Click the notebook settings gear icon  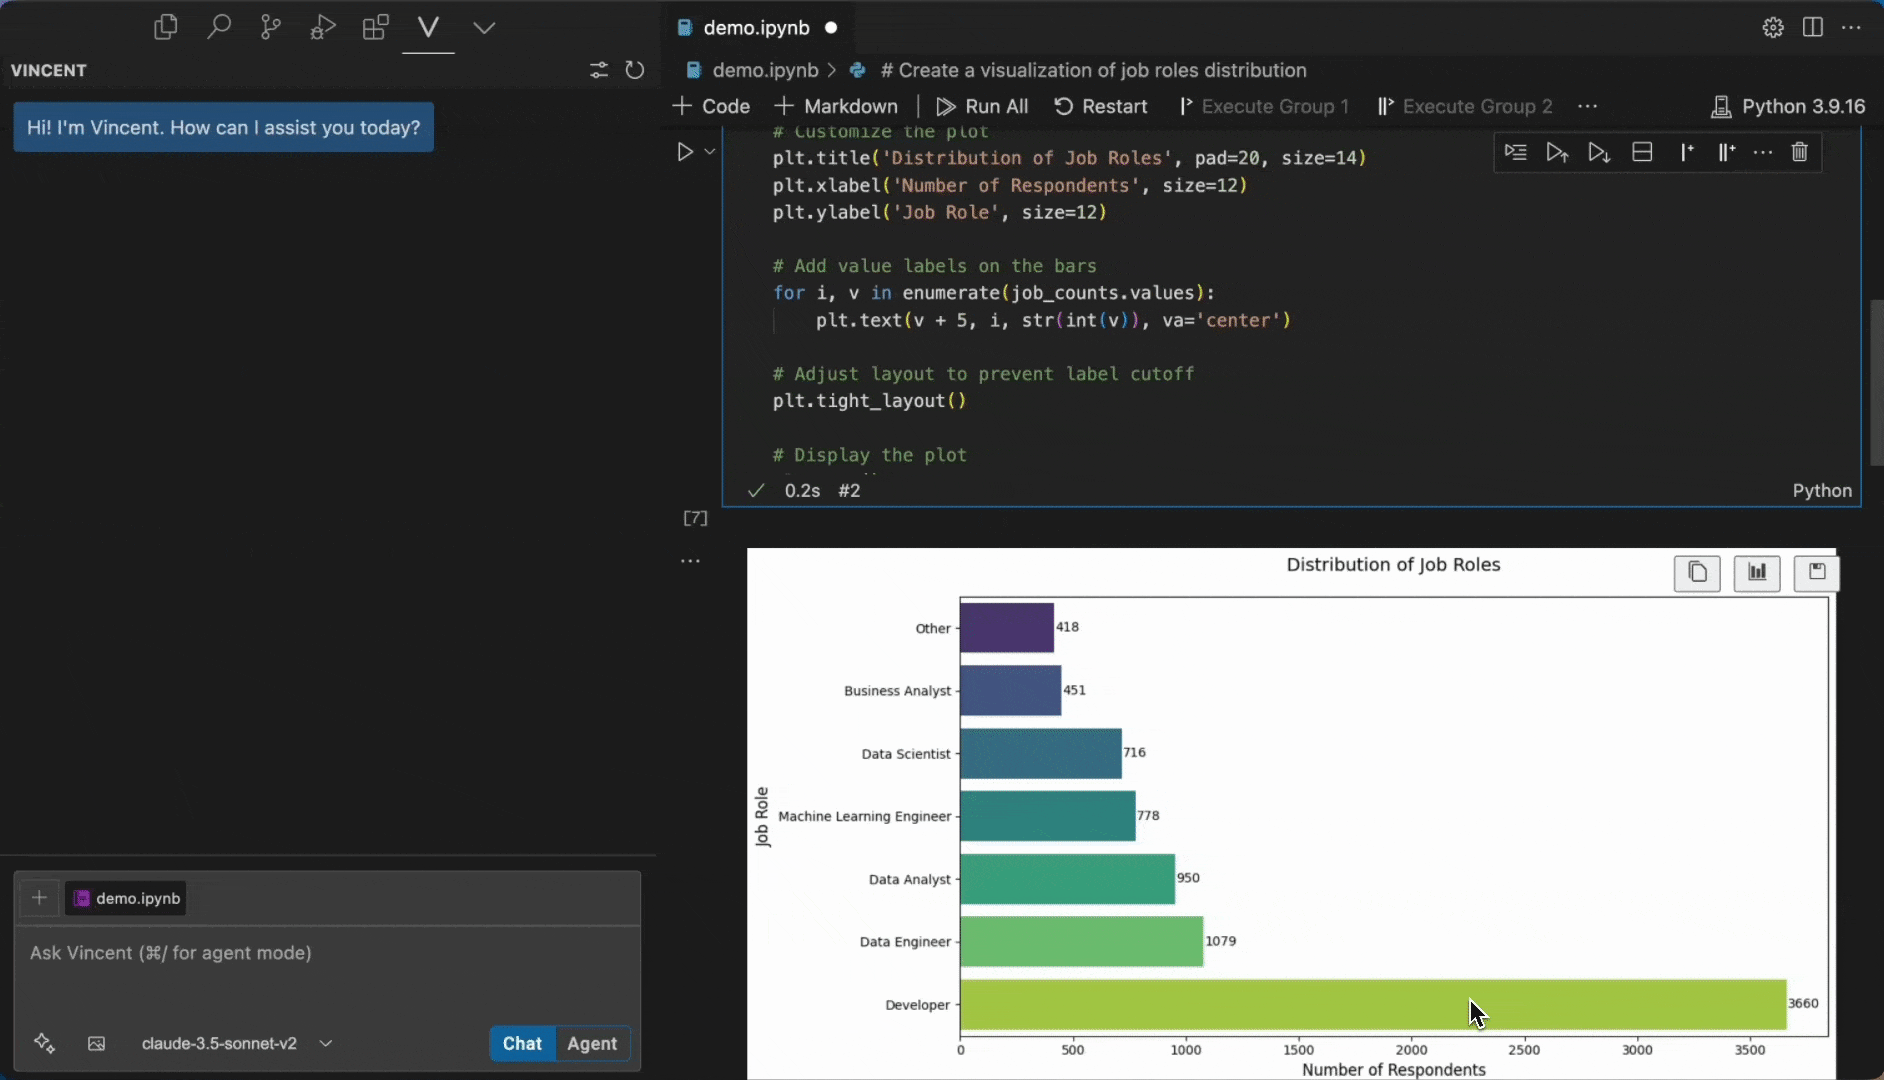tap(1773, 28)
